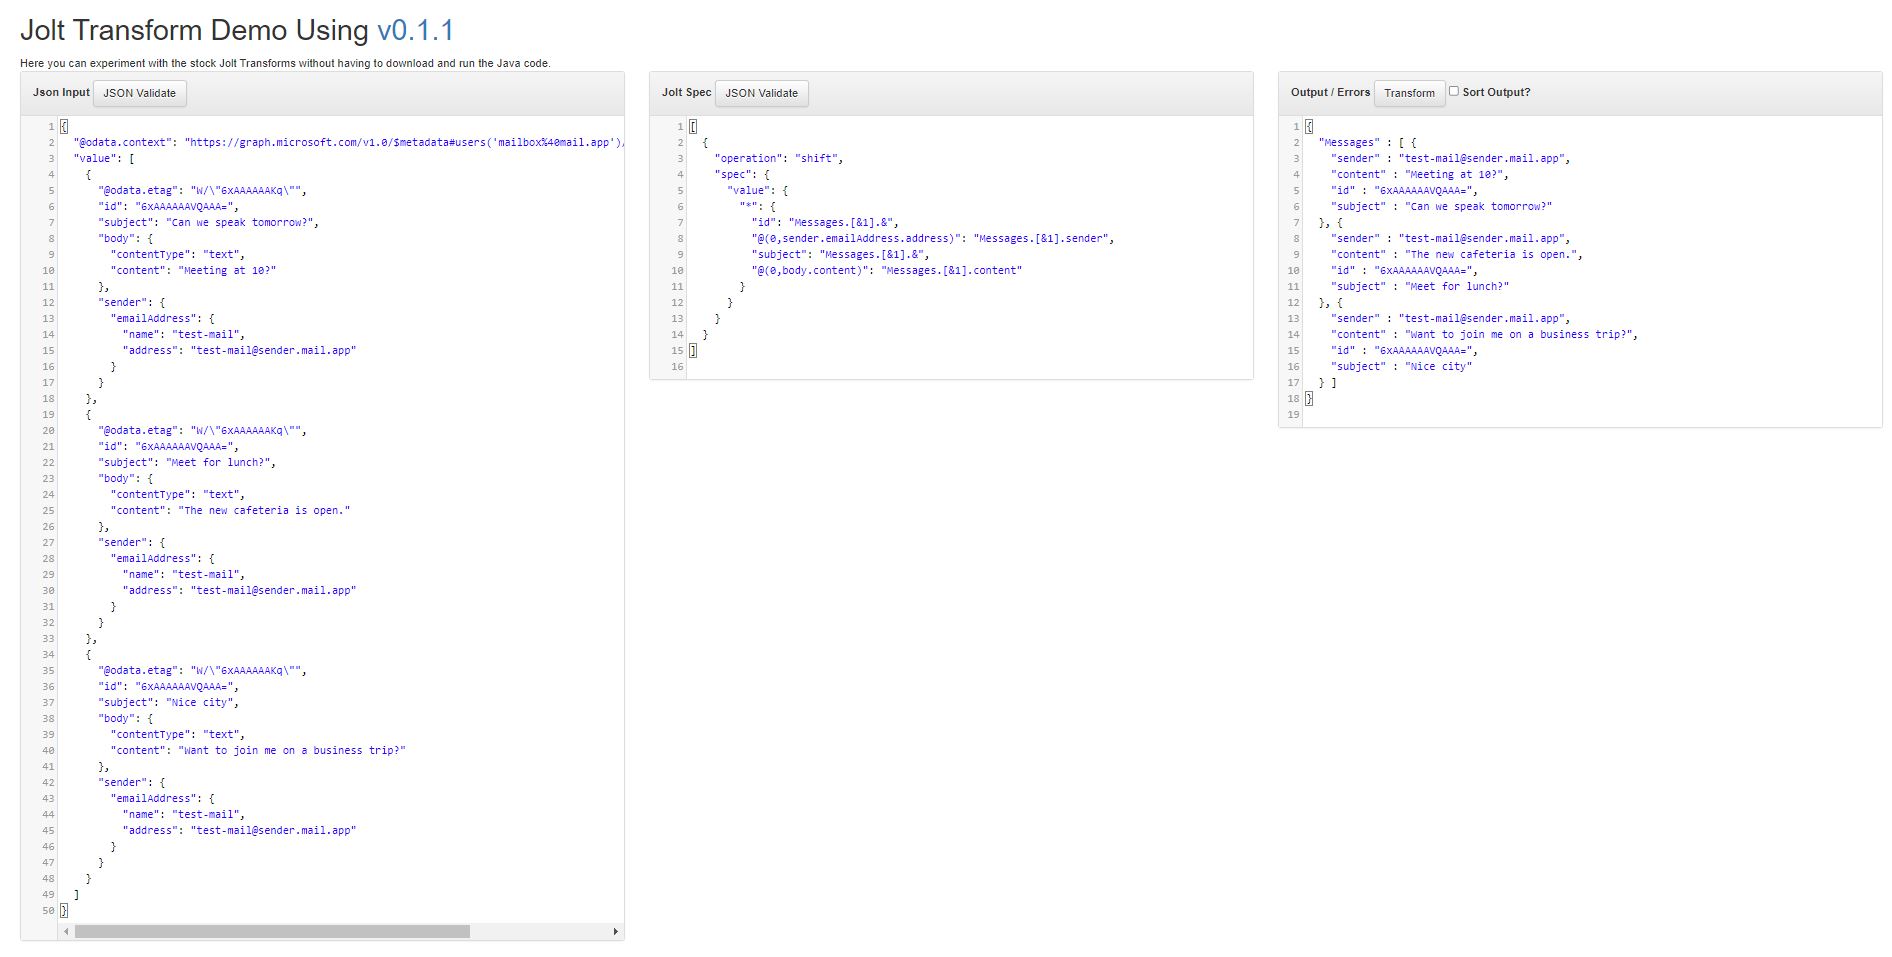The height and width of the screenshot is (957, 1892).
Task: Click the Jolt Spec JSON Validate button
Action: coord(762,93)
